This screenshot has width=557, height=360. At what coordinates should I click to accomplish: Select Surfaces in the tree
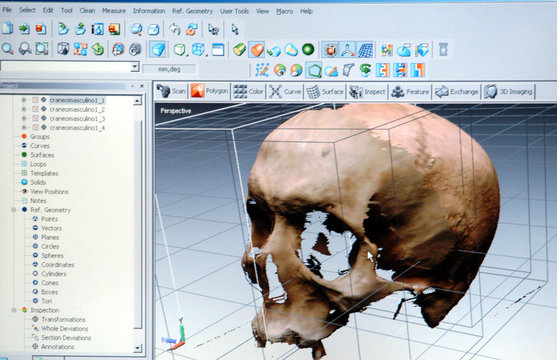click(42, 155)
